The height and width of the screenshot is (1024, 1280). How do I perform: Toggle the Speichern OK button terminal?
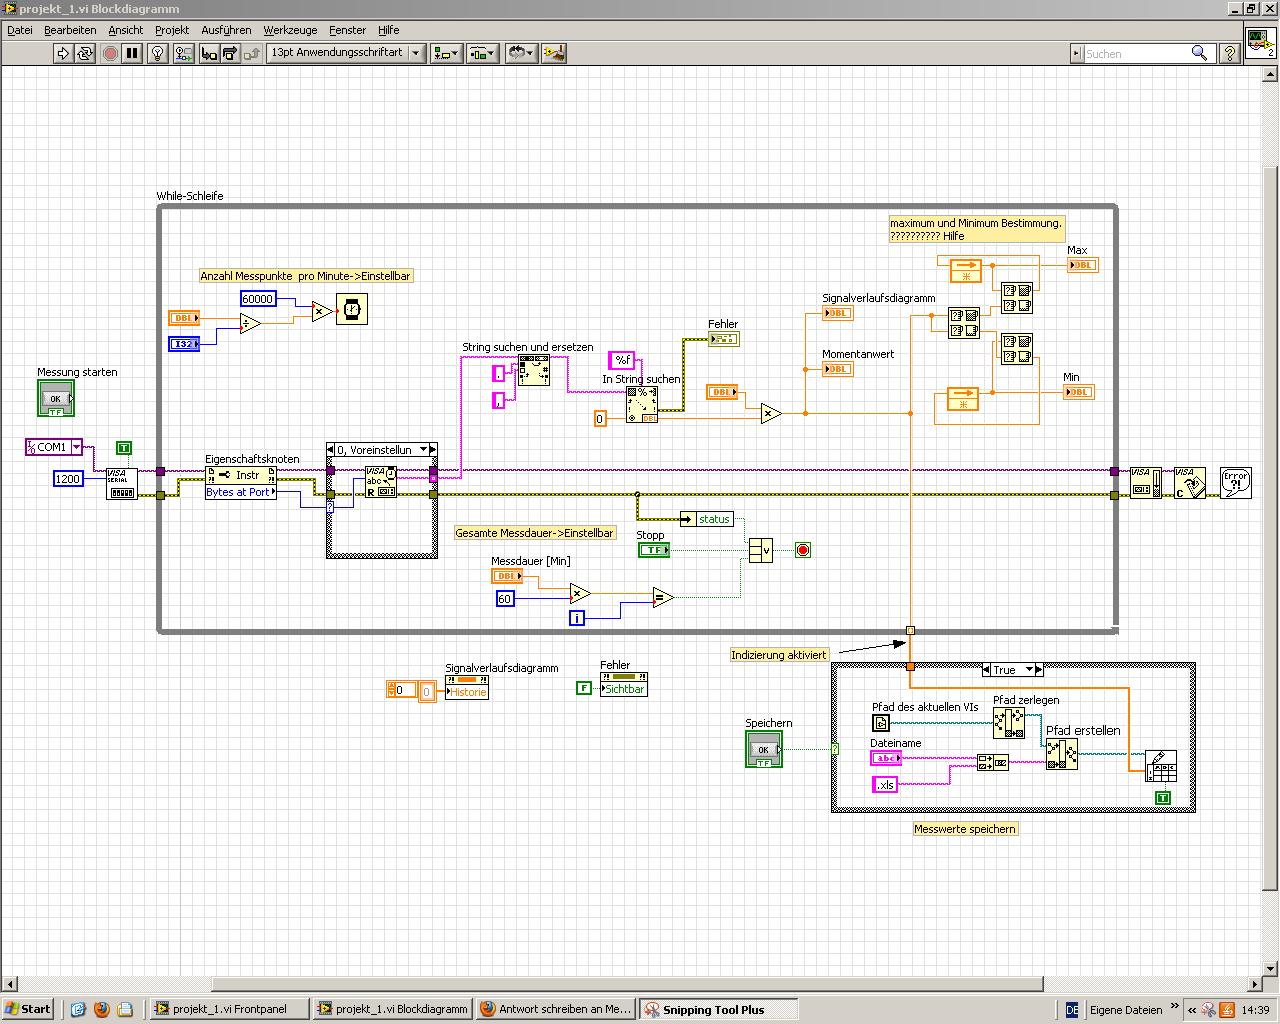point(763,750)
